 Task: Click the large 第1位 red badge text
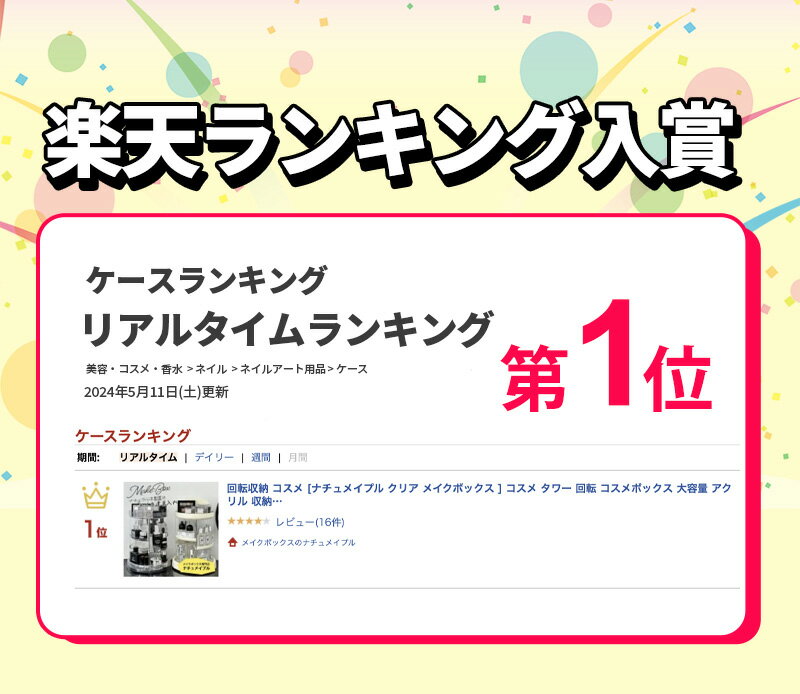606,357
